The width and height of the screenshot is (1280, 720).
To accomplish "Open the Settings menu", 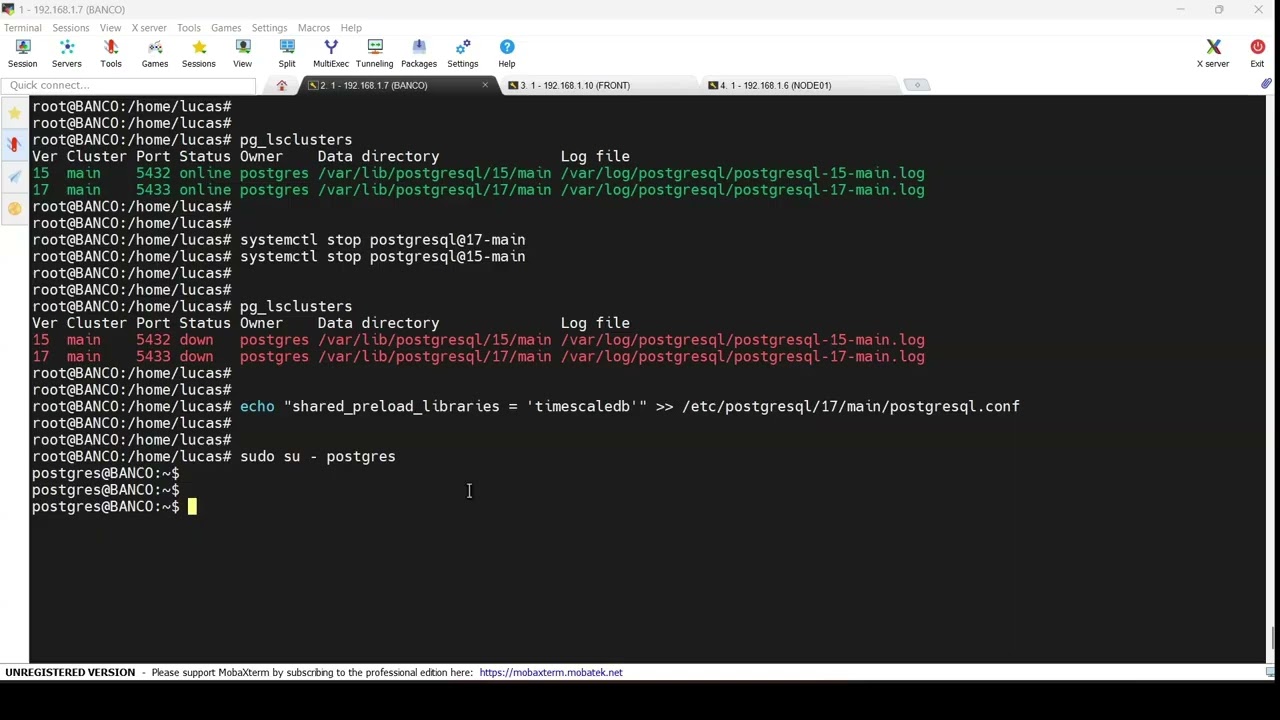I will (x=269, y=28).
